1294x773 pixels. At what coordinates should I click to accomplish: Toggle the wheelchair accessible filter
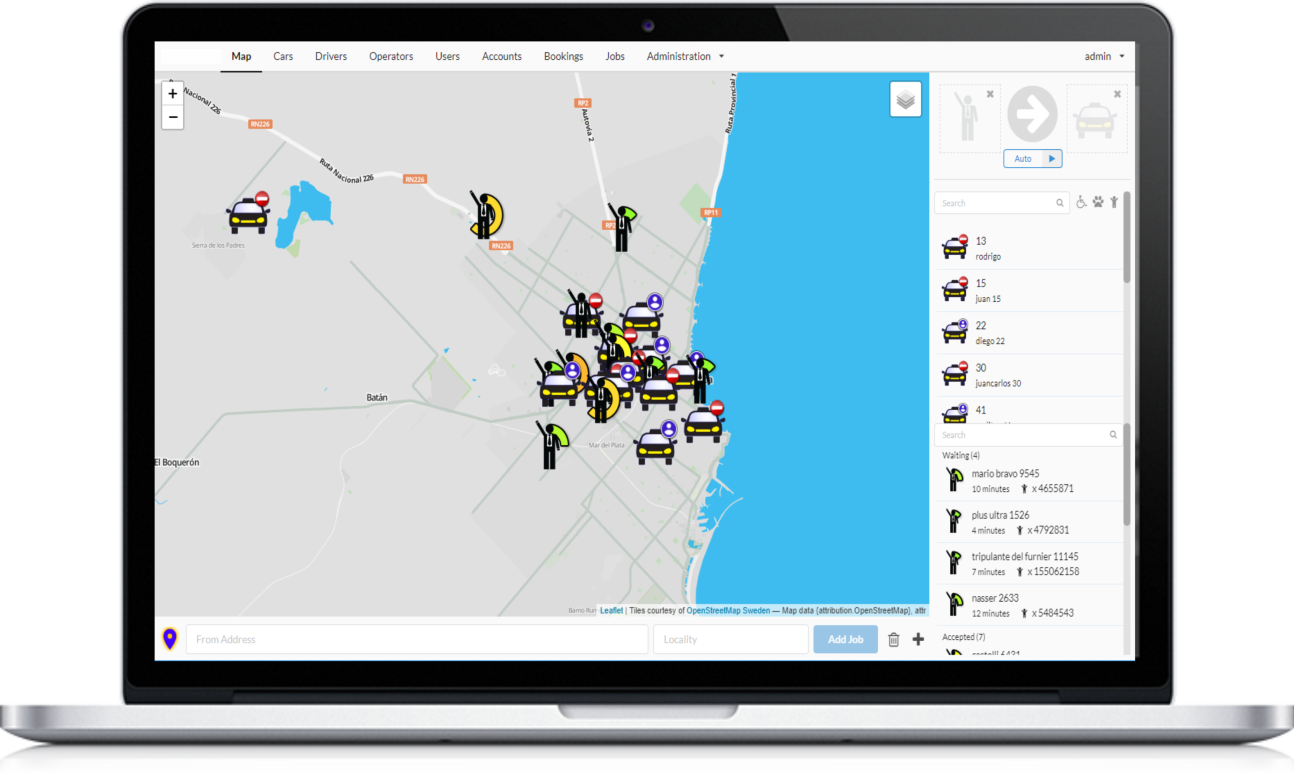coord(1081,203)
